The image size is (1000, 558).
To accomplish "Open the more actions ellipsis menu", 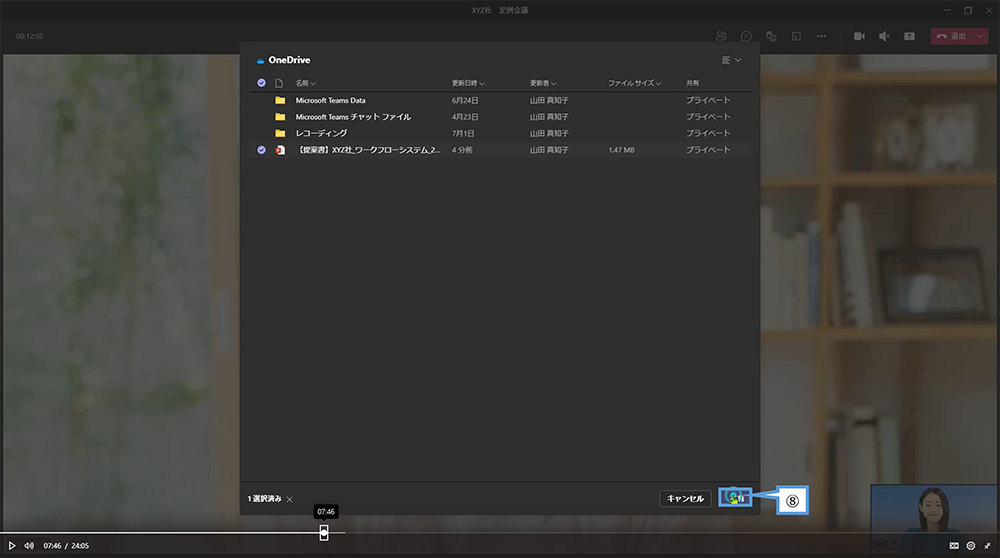I will [821, 36].
